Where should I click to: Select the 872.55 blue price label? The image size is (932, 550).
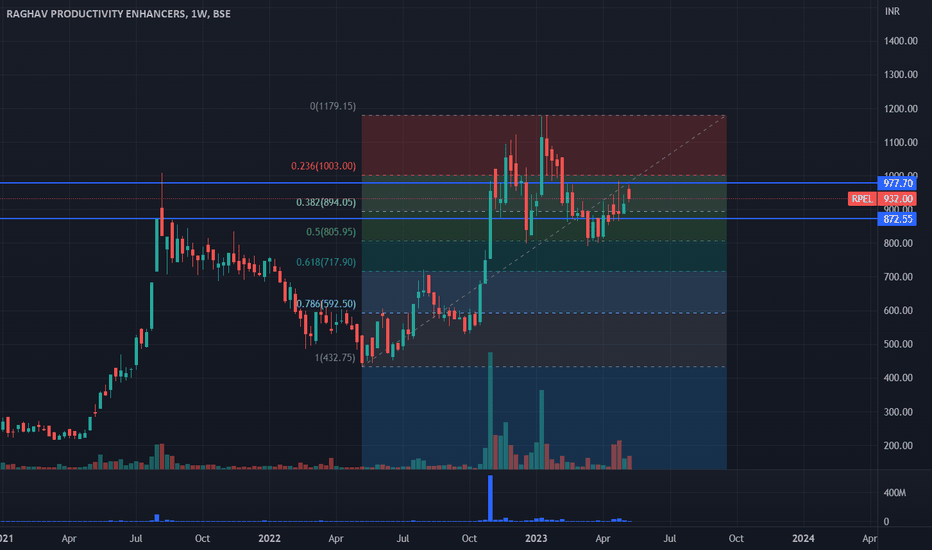(897, 219)
